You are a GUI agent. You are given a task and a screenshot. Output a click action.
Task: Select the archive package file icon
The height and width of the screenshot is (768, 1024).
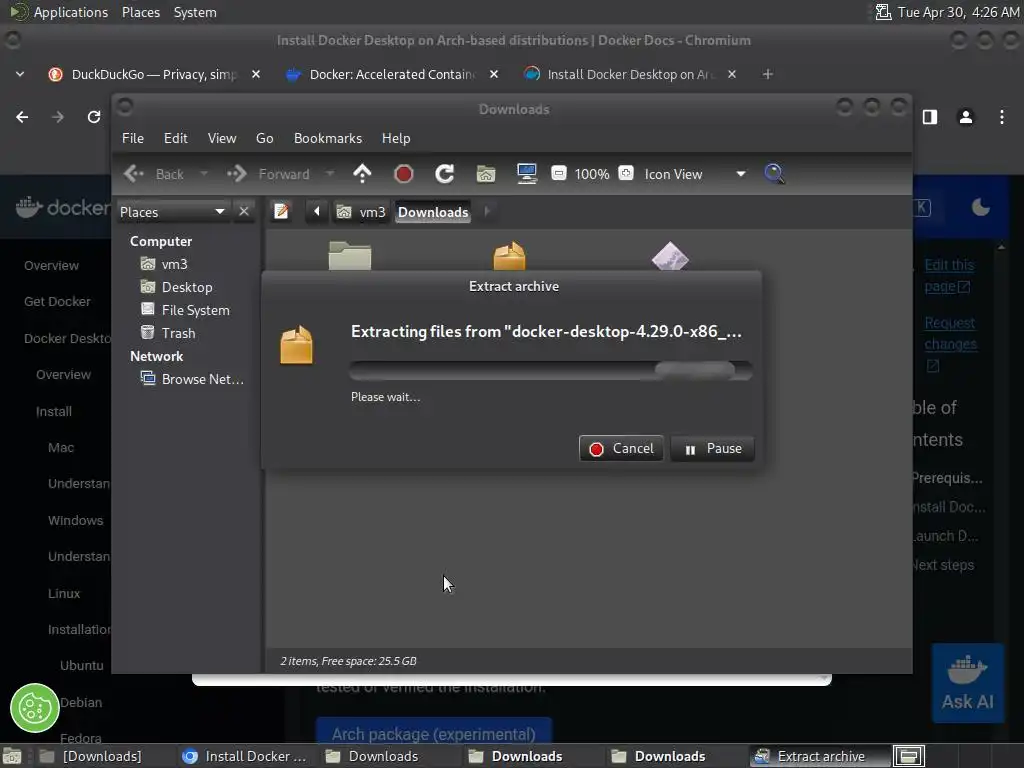point(509,255)
